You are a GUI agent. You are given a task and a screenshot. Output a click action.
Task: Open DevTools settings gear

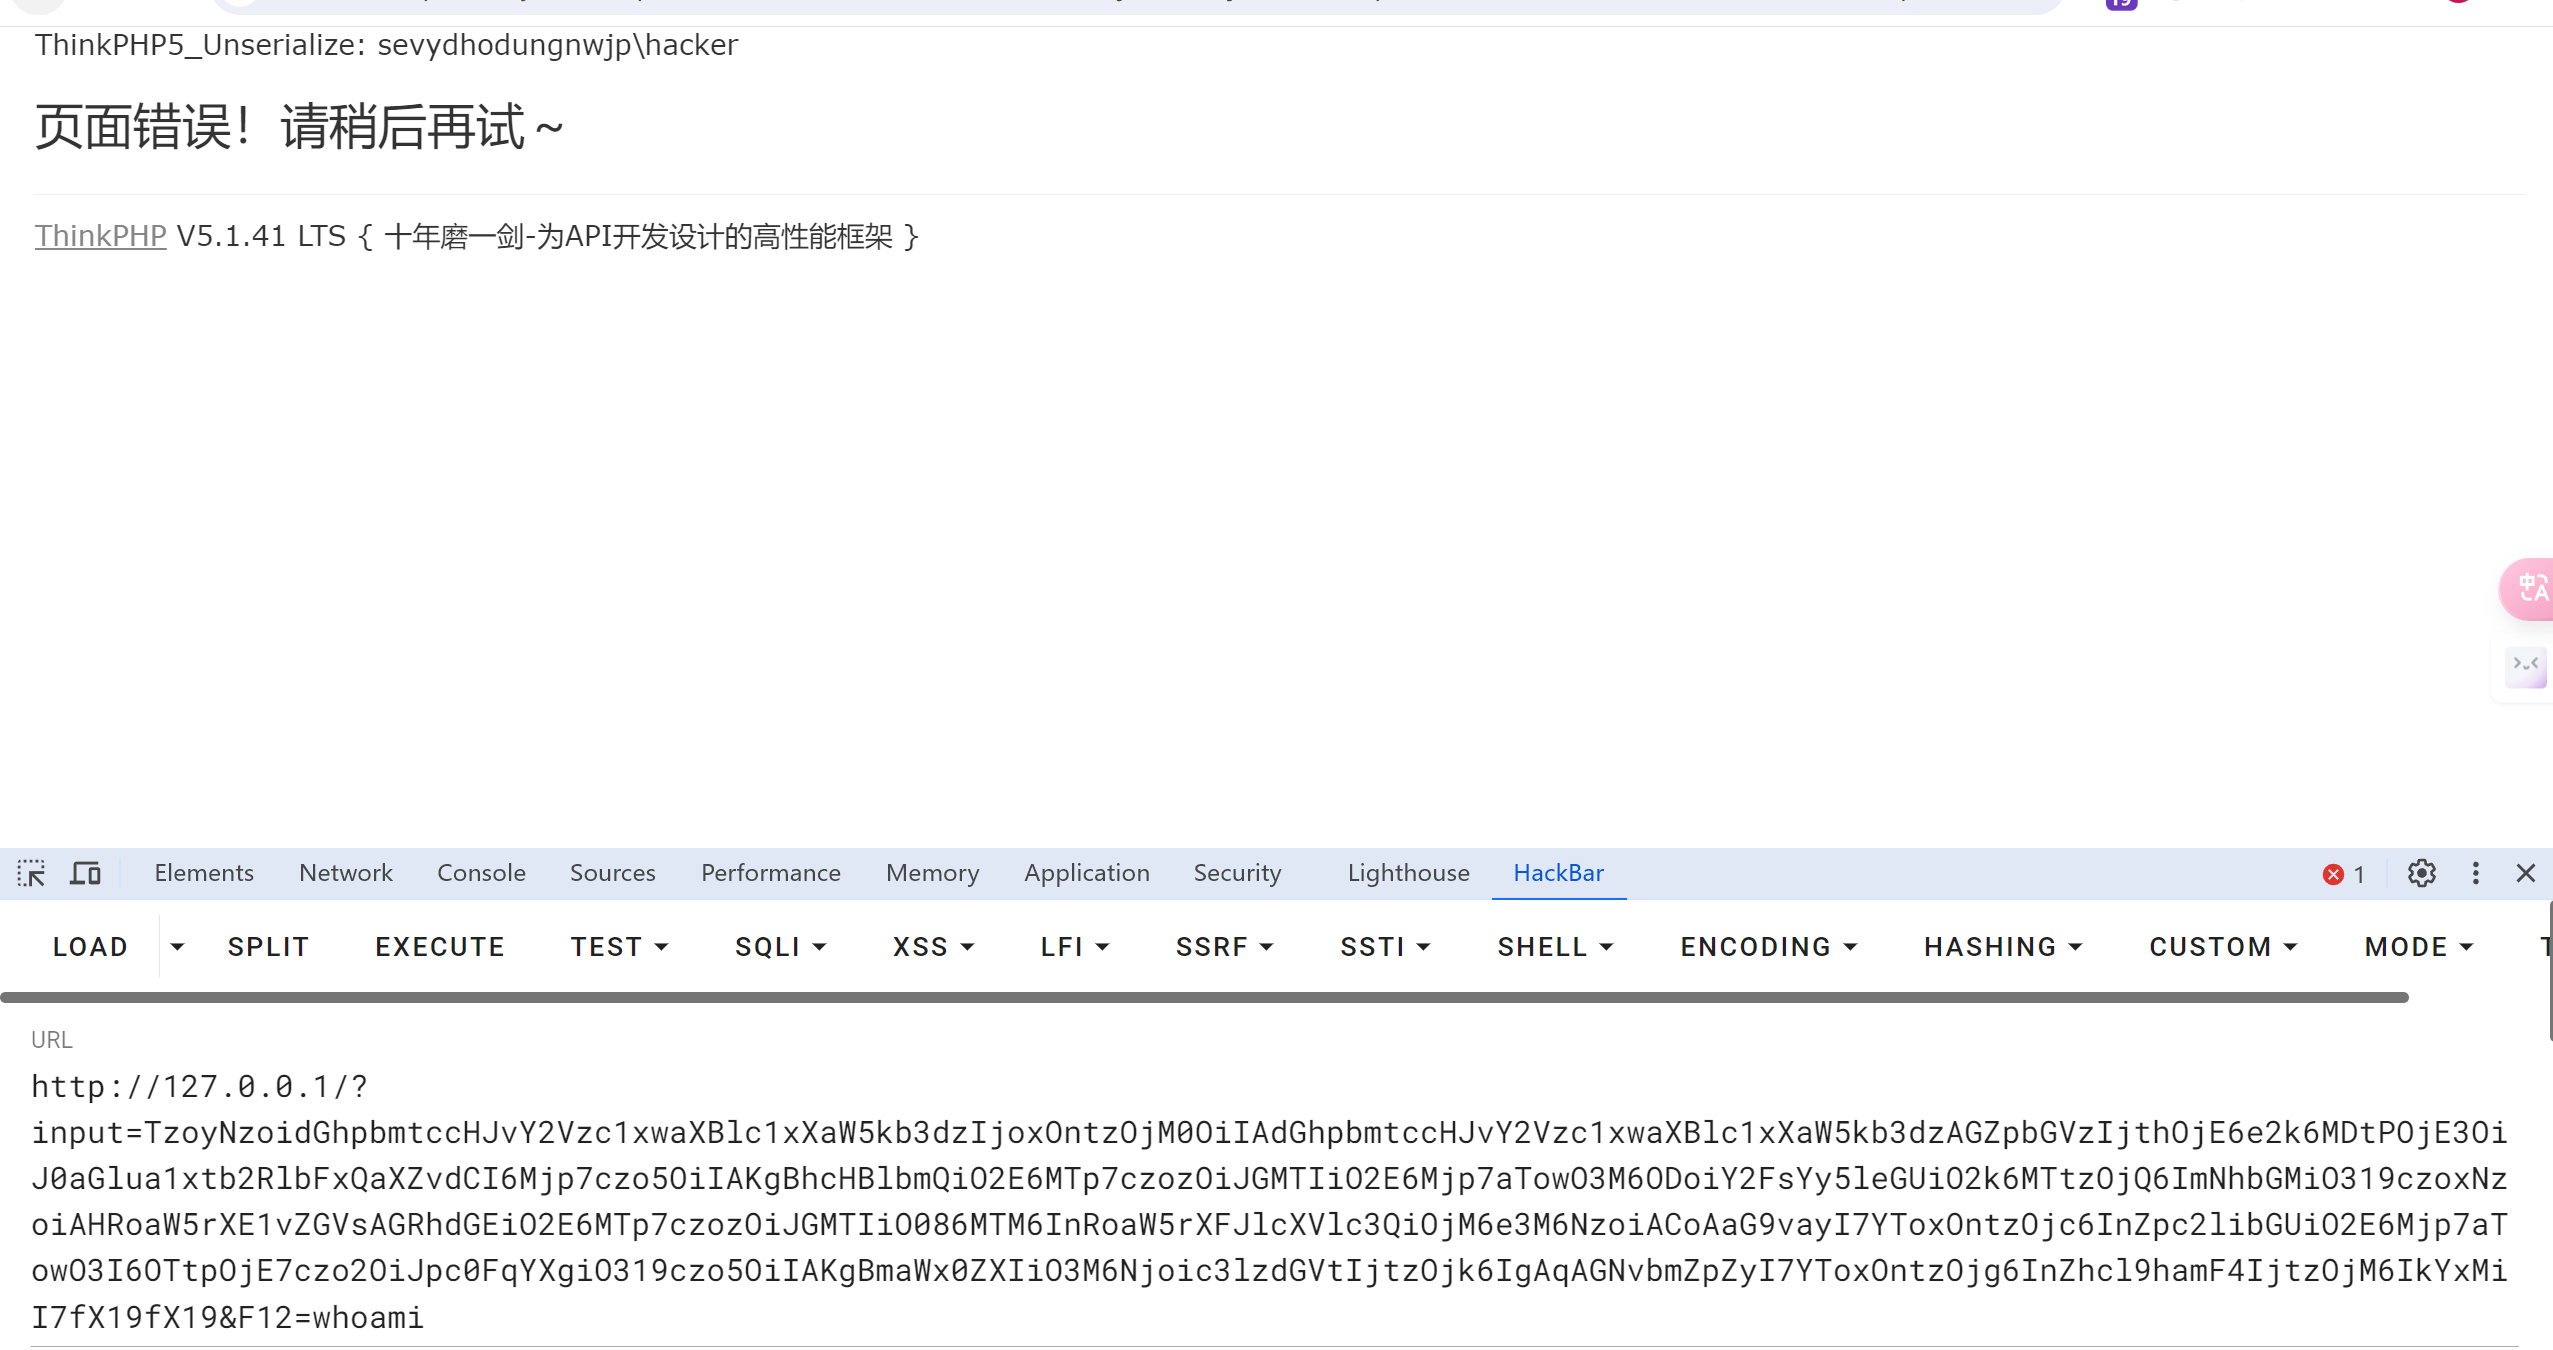[2421, 873]
